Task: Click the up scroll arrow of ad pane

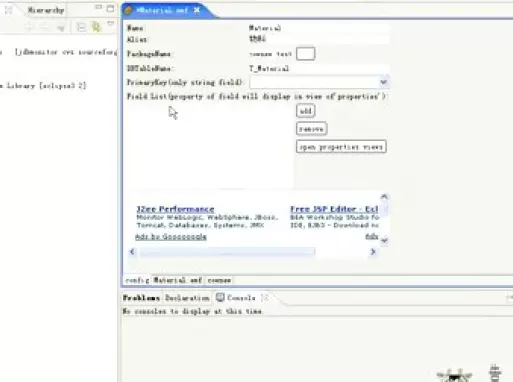Action: (x=384, y=197)
